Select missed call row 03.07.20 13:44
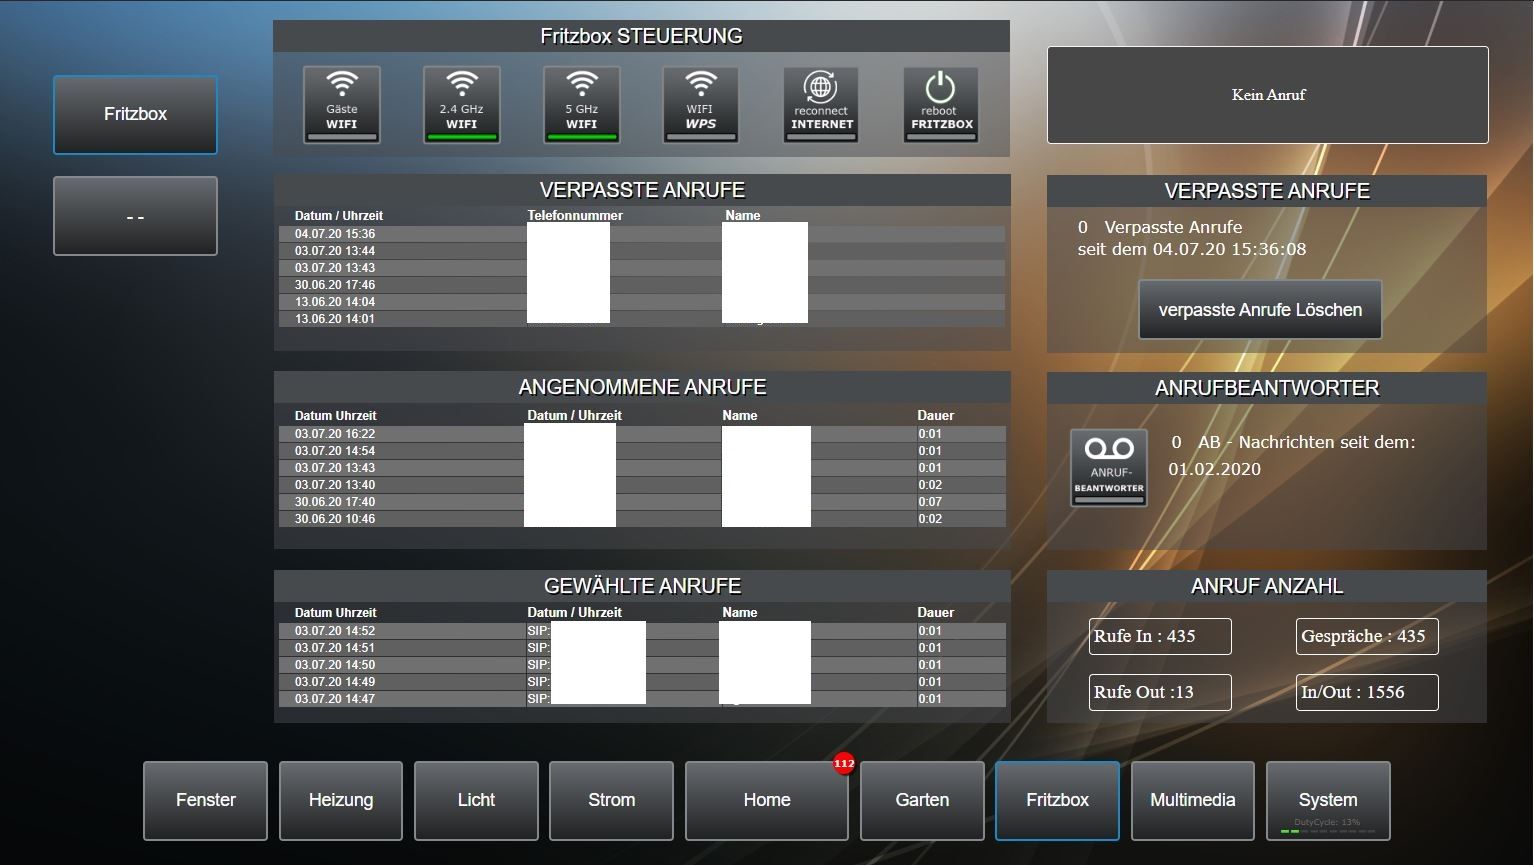Screen dimensions: 1534x865 click(641, 251)
